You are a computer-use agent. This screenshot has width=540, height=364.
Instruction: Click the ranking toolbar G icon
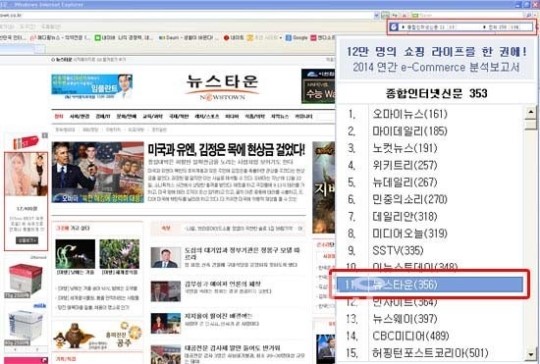click(394, 27)
